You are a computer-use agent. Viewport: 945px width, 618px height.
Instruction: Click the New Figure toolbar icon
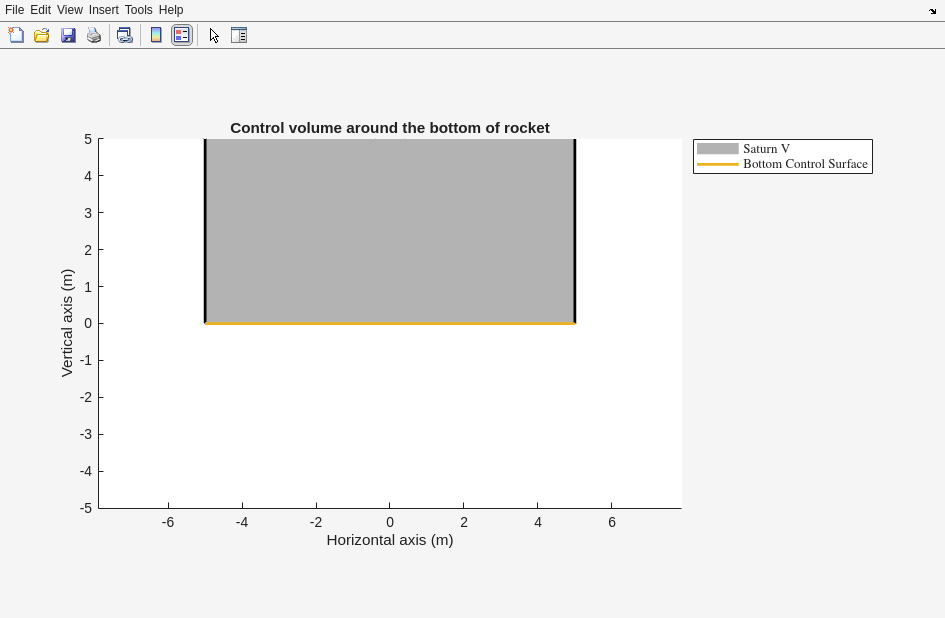coord(16,35)
